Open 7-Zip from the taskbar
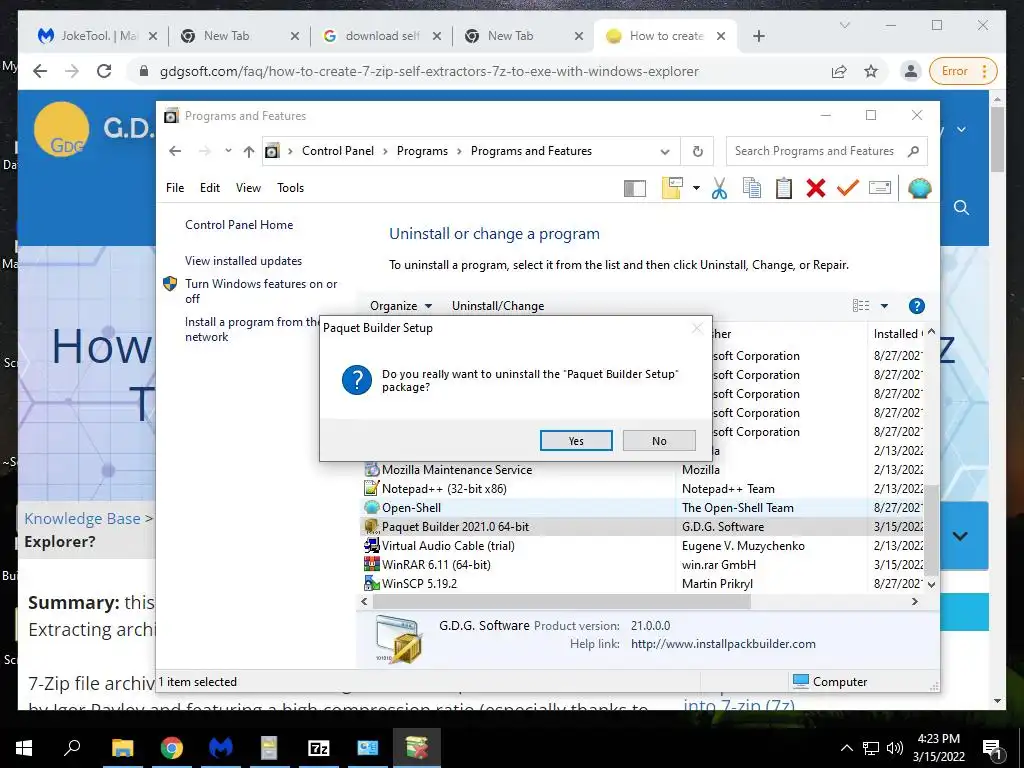 click(319, 748)
